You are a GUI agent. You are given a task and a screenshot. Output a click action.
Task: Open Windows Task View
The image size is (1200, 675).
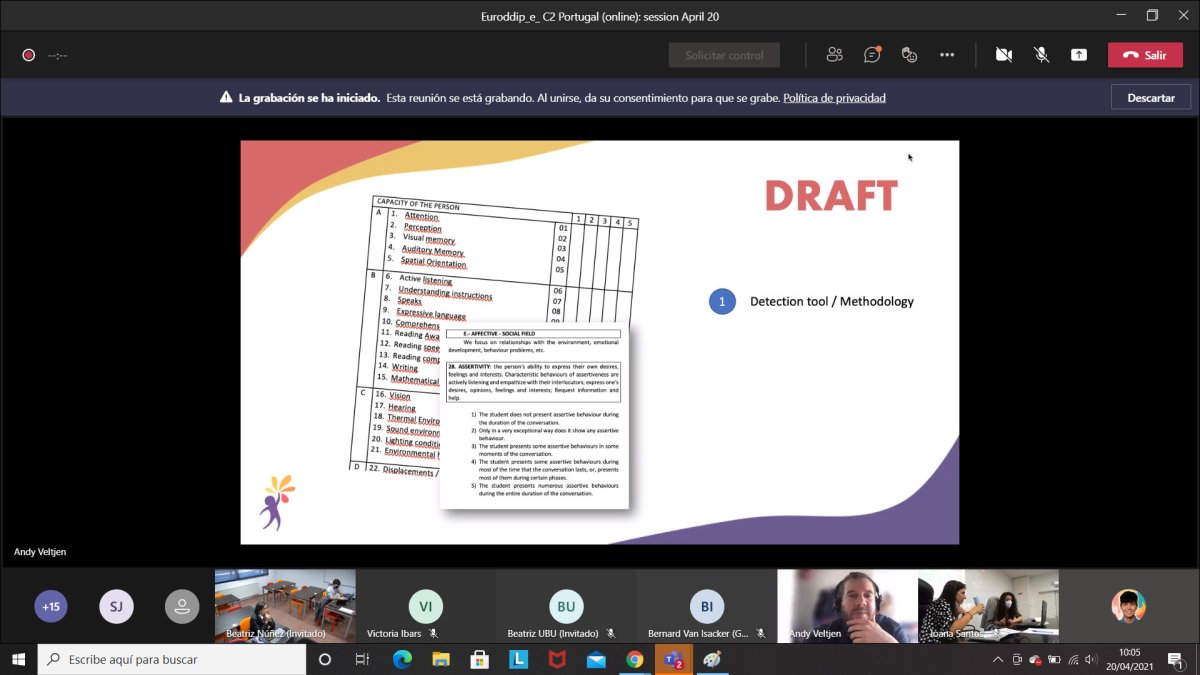click(x=363, y=660)
